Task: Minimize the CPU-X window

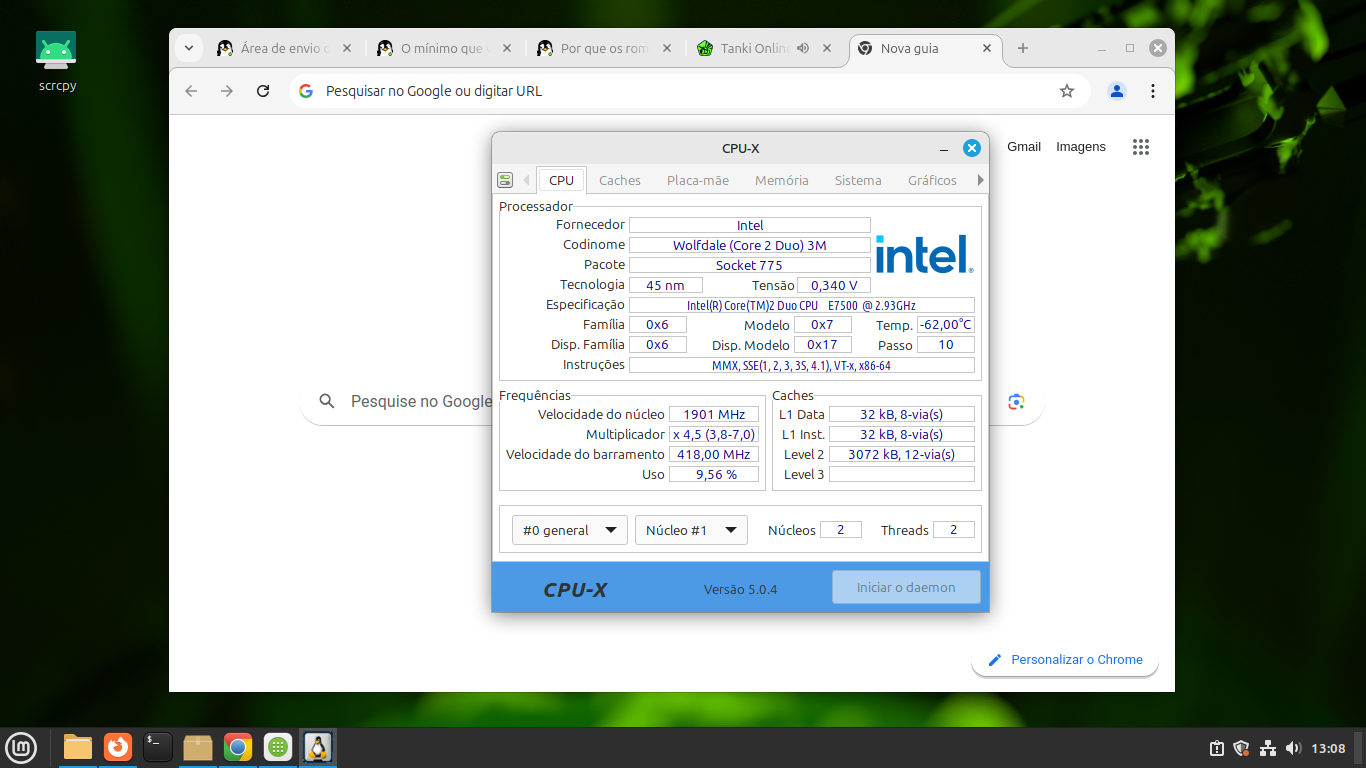Action: [x=944, y=148]
